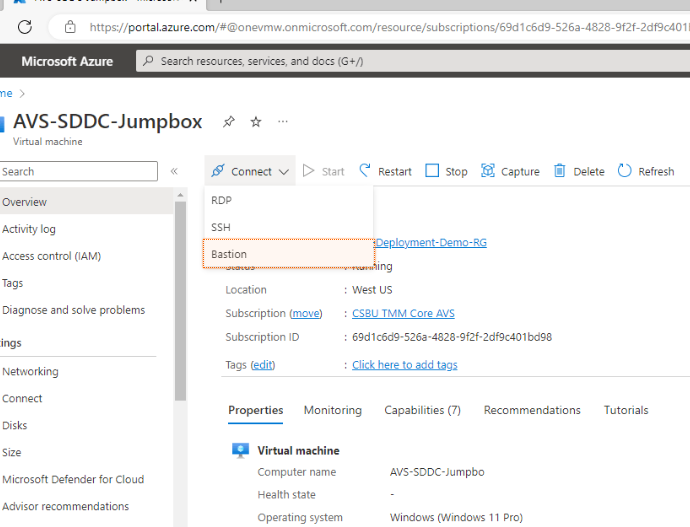The image size is (690, 527).
Task: Open the CSBU TMM Core AVS subscription link
Action: (x=403, y=313)
